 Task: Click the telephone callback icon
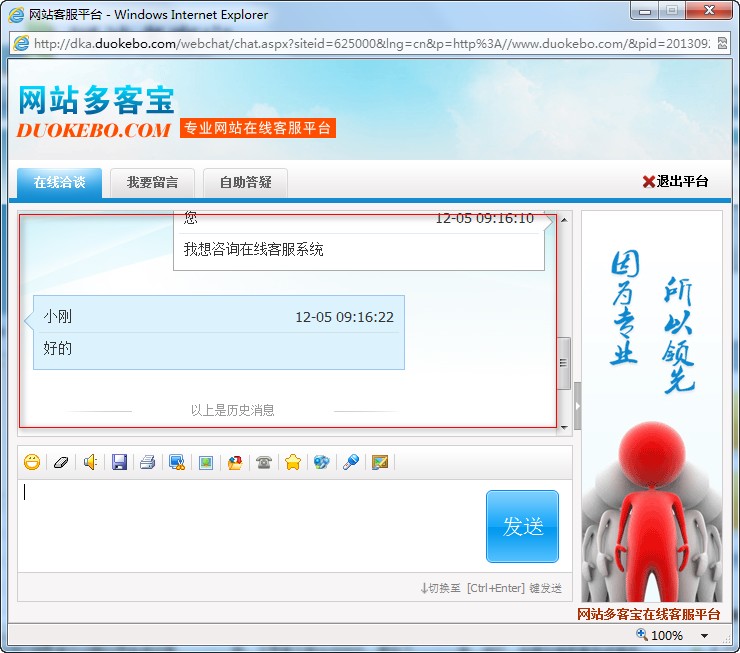point(264,462)
